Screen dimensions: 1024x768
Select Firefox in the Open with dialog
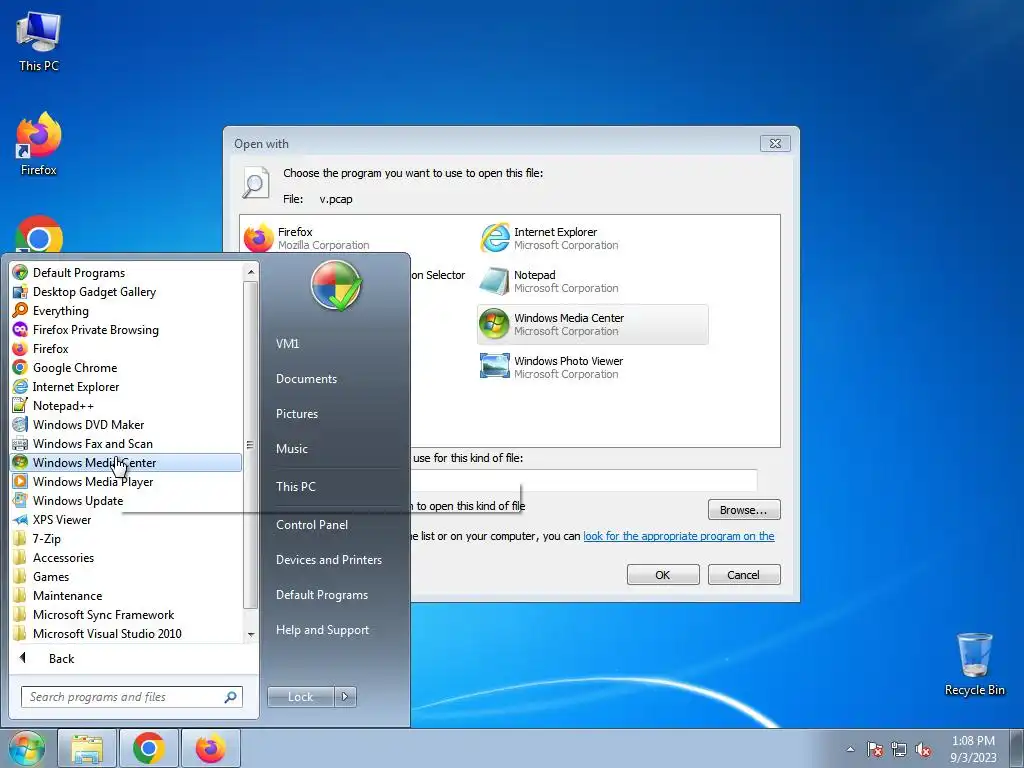point(307,238)
